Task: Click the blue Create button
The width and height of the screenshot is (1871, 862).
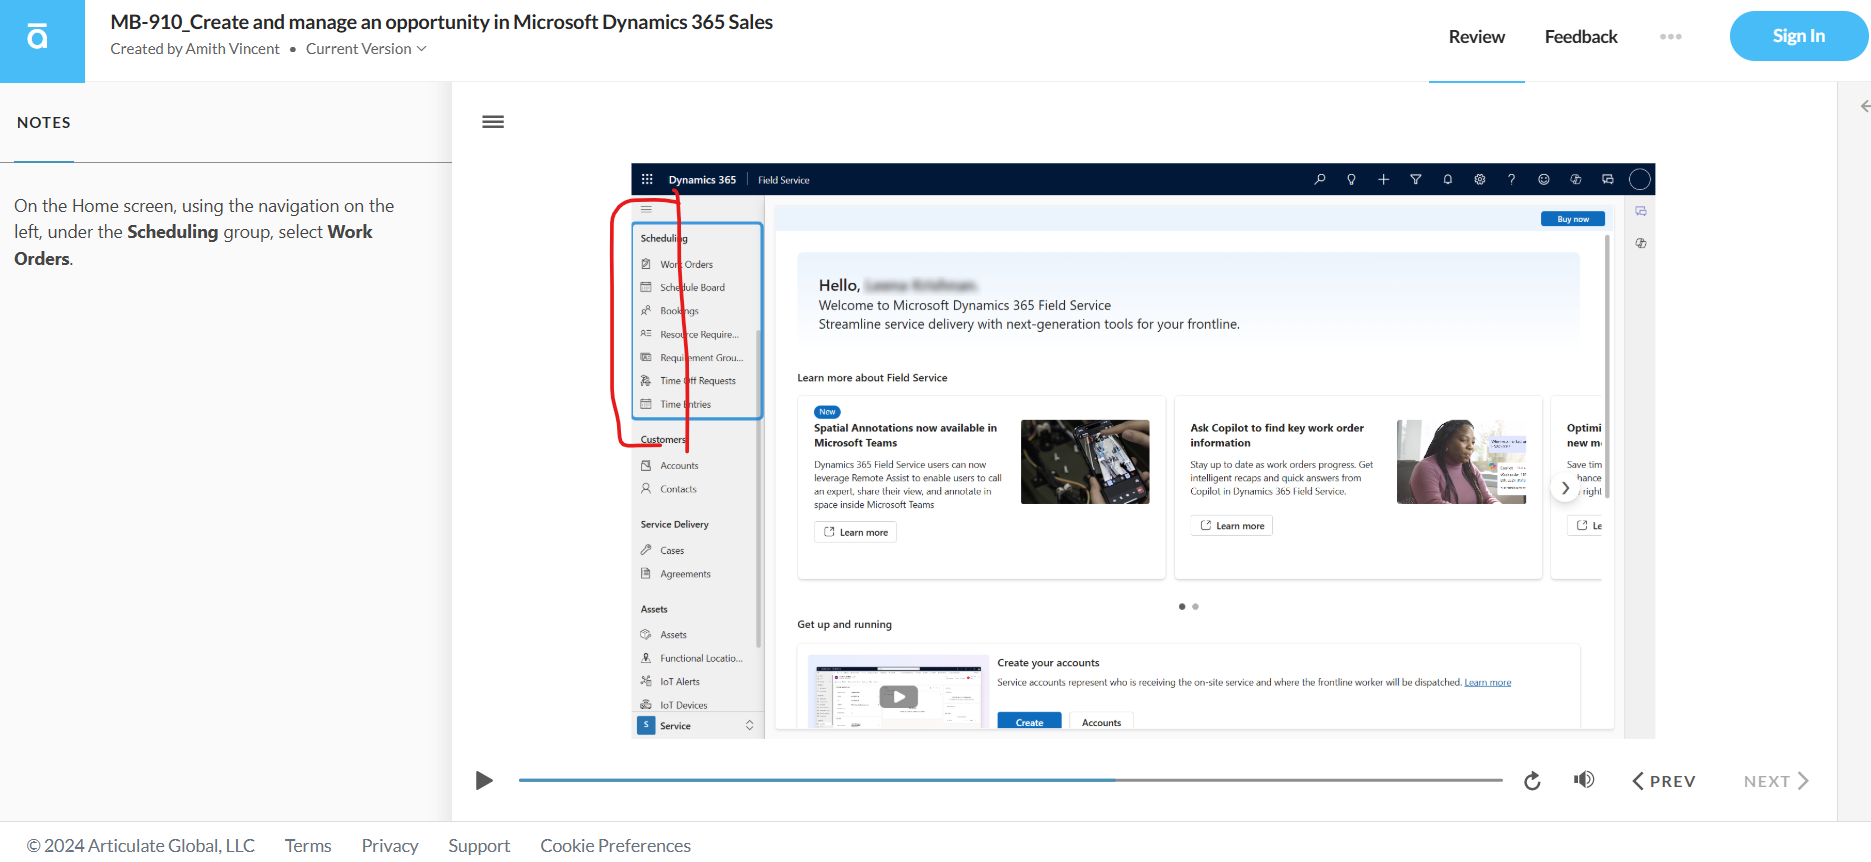Action: click(x=1029, y=722)
